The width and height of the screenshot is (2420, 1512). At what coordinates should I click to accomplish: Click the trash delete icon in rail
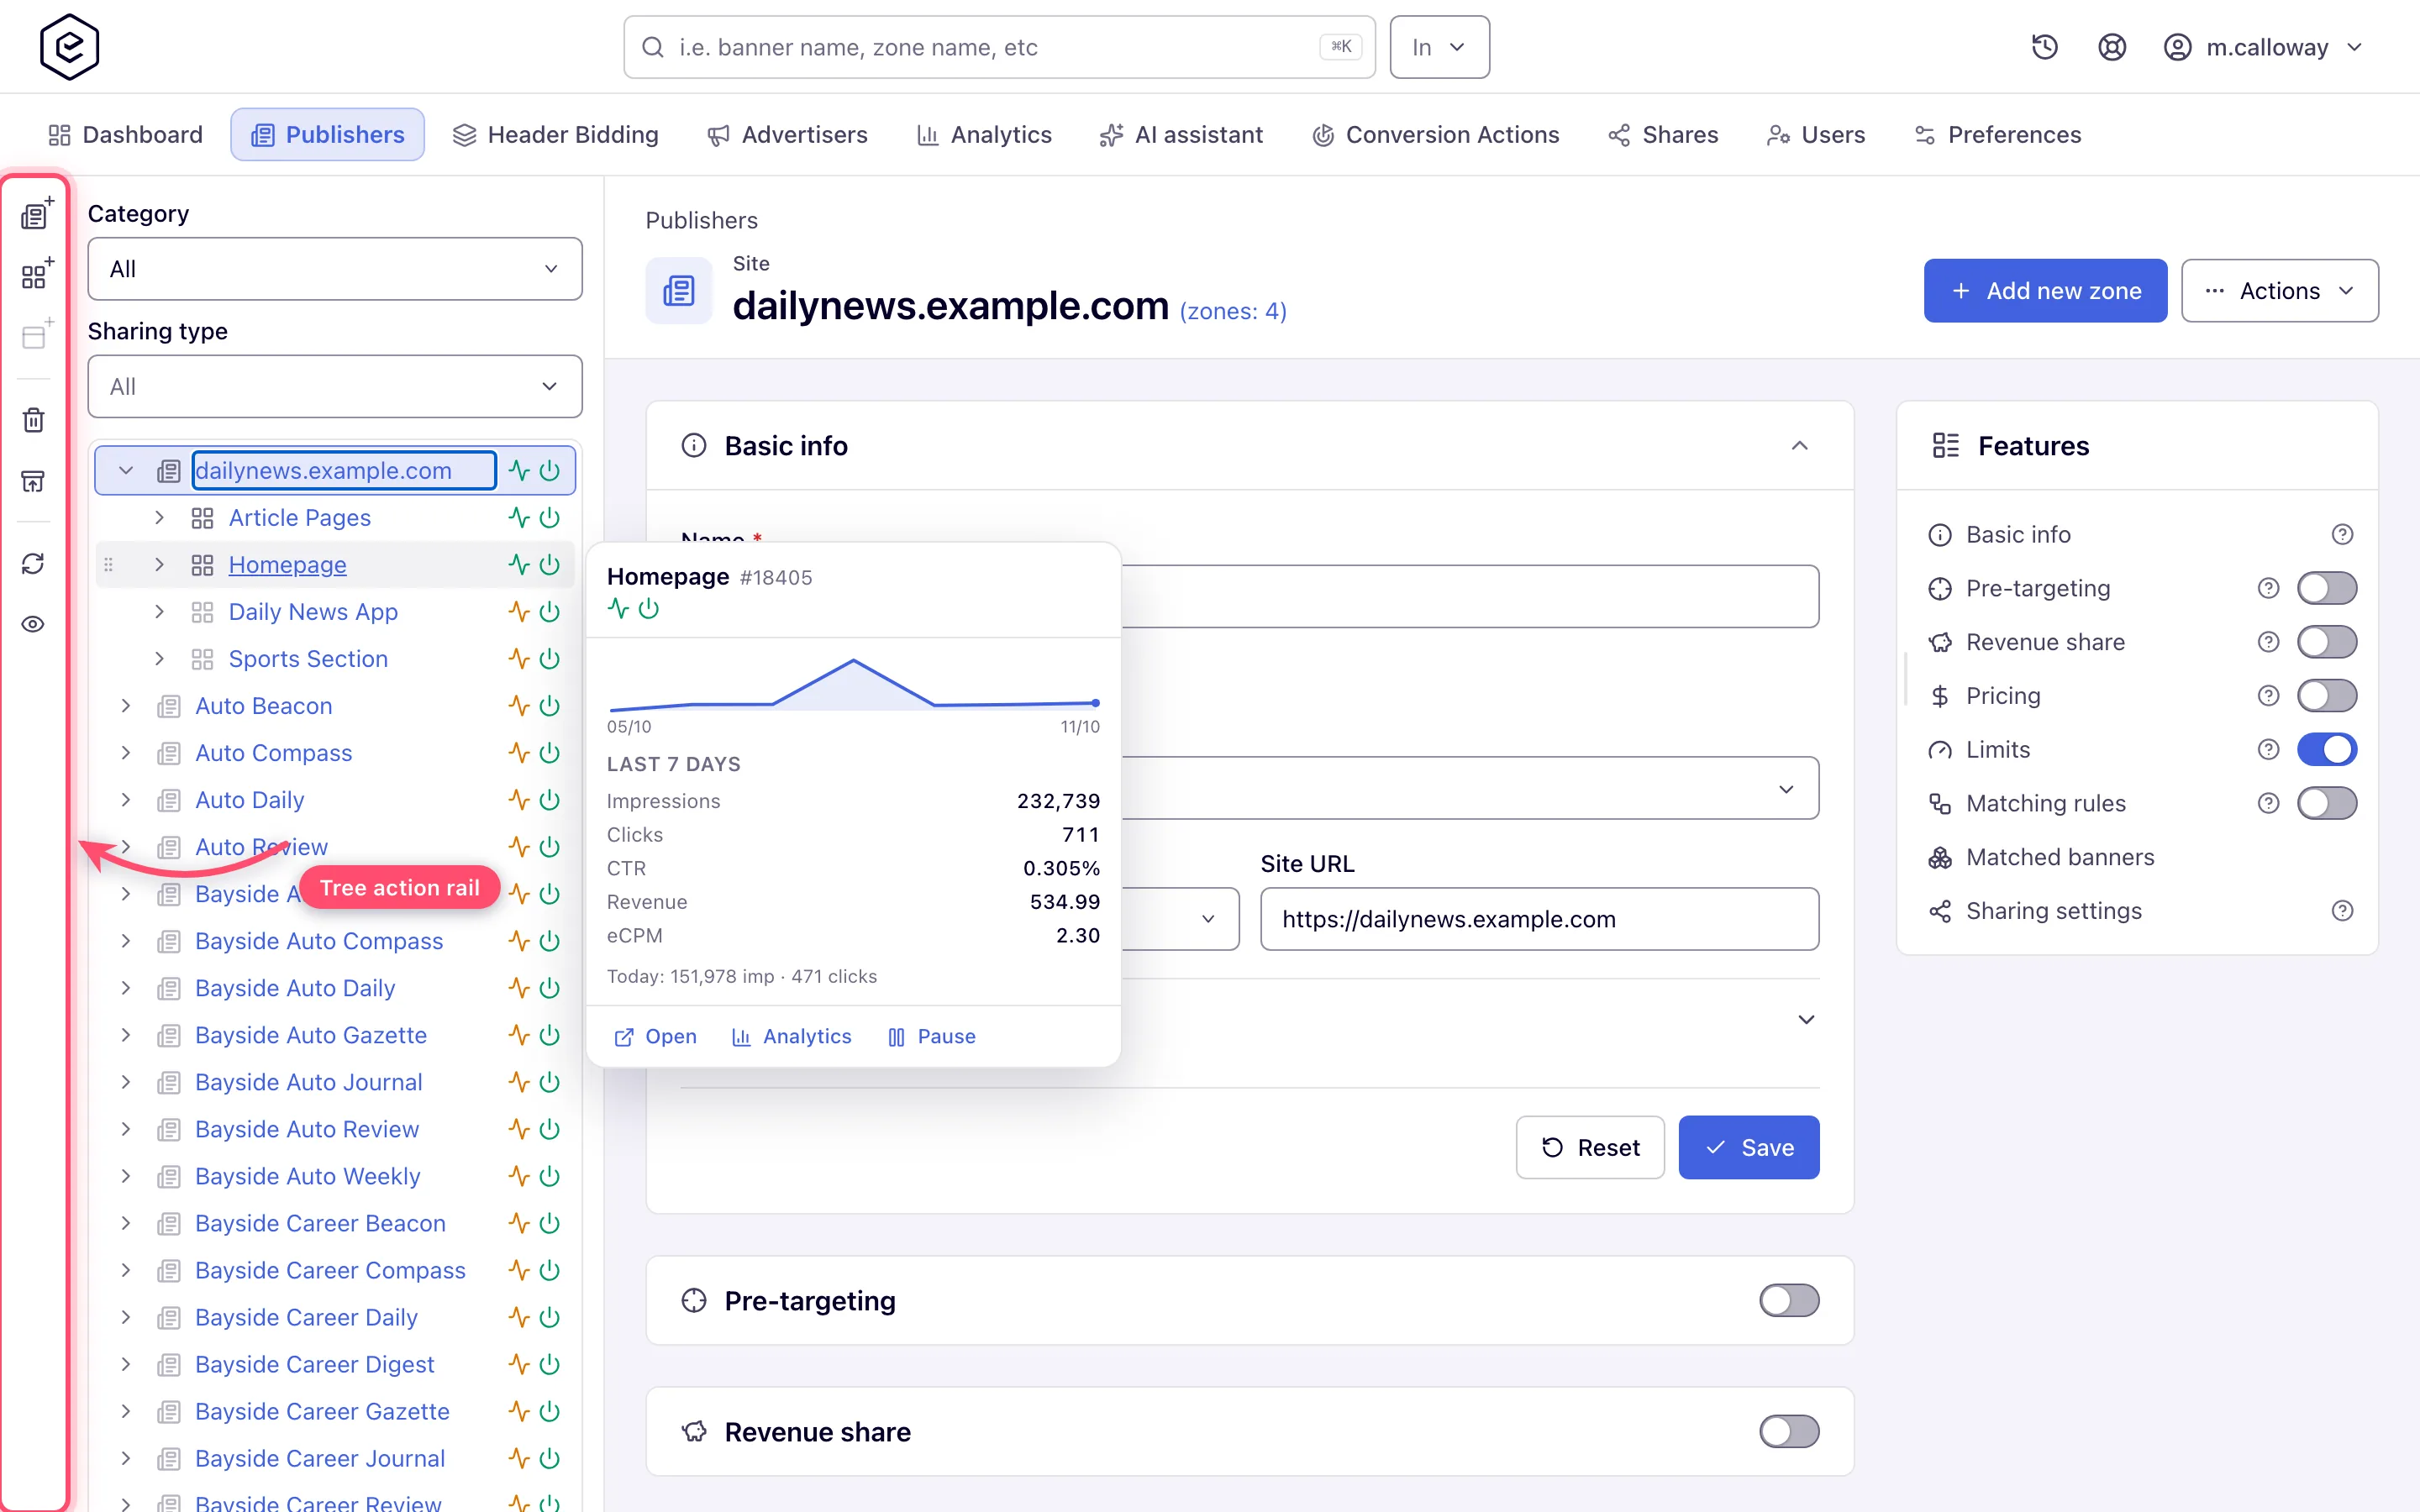[x=33, y=419]
